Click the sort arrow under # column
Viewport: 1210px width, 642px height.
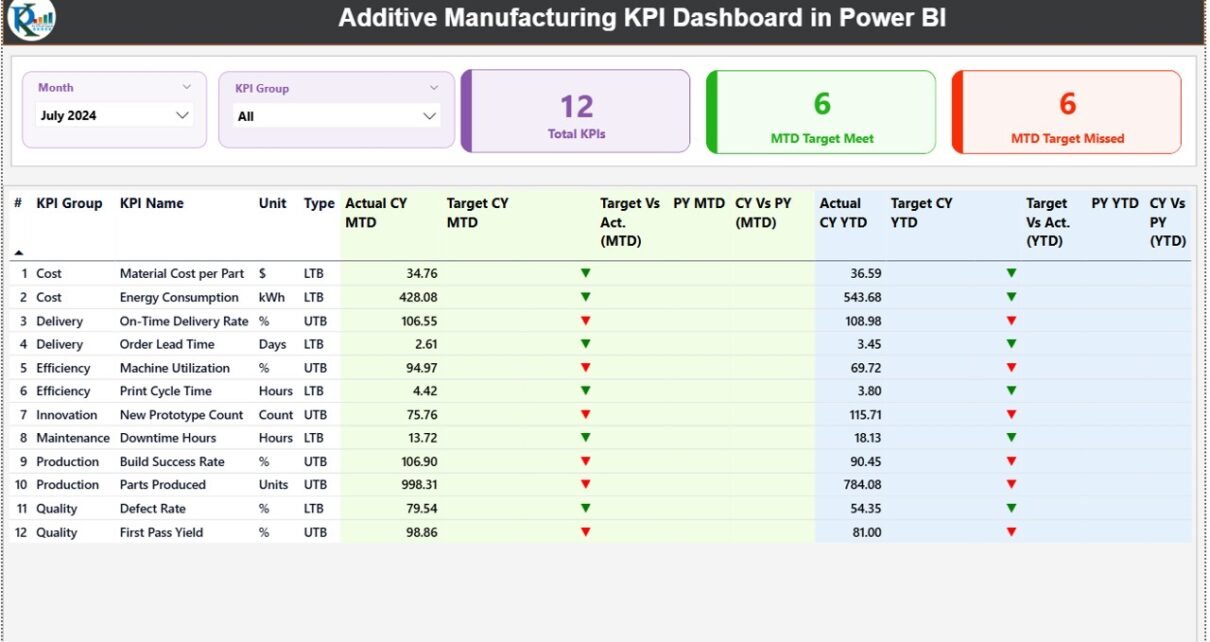click(x=18, y=253)
